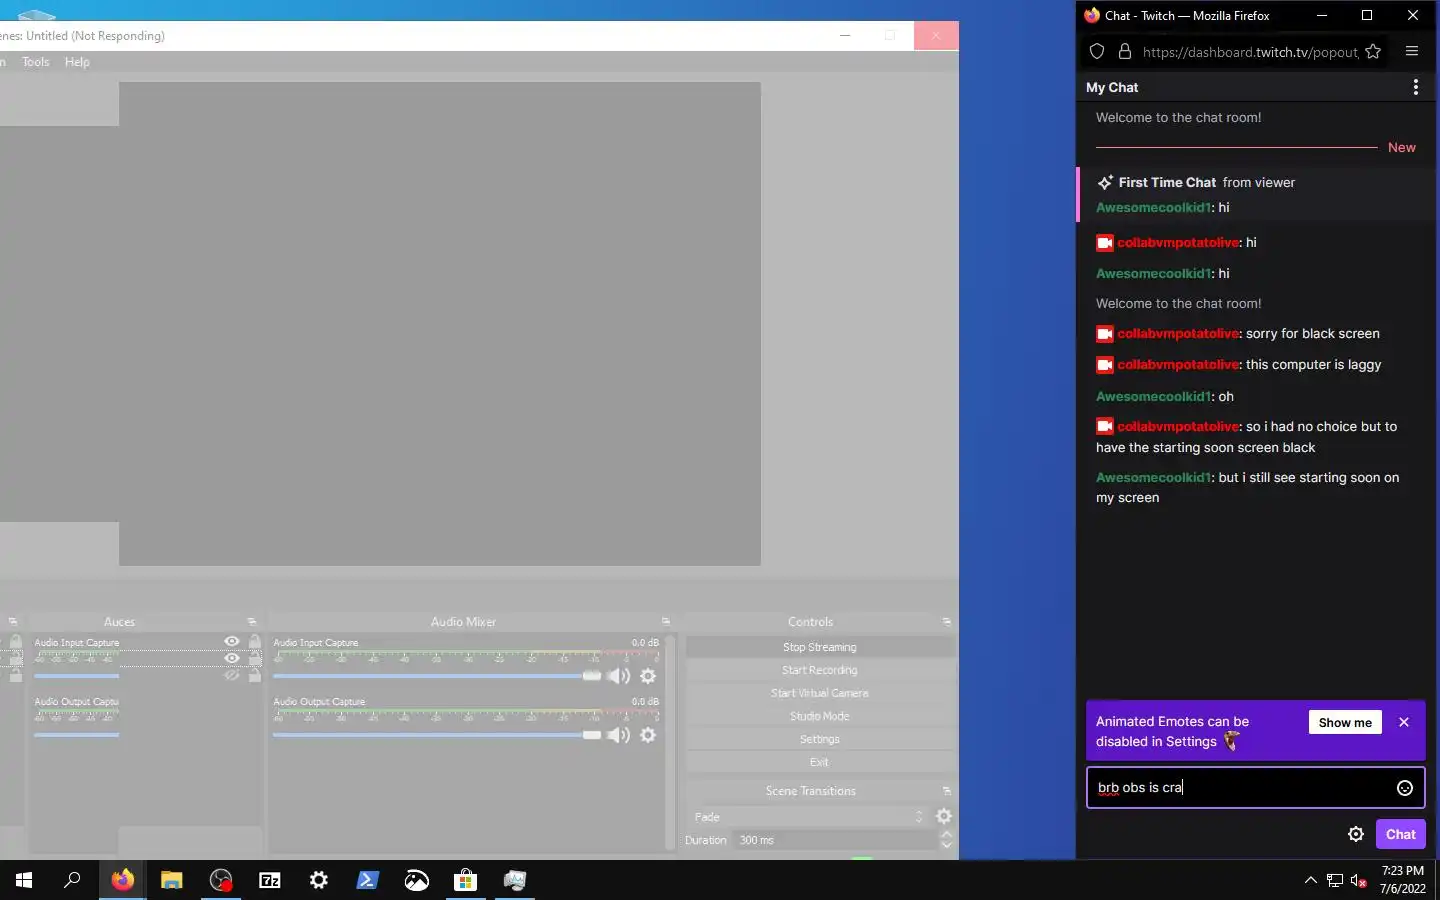Image resolution: width=1440 pixels, height=900 pixels.
Task: Click the system tray volume icon
Action: point(1358,880)
